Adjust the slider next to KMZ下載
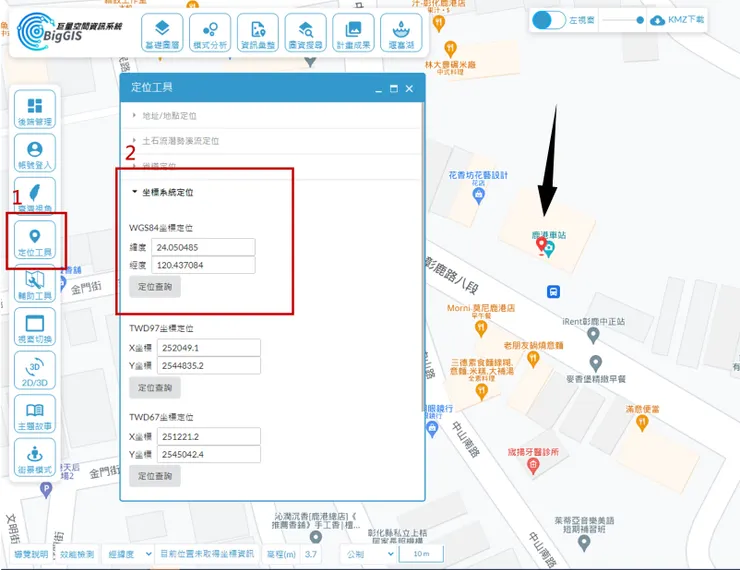Image resolution: width=740 pixels, height=570 pixels. point(622,20)
